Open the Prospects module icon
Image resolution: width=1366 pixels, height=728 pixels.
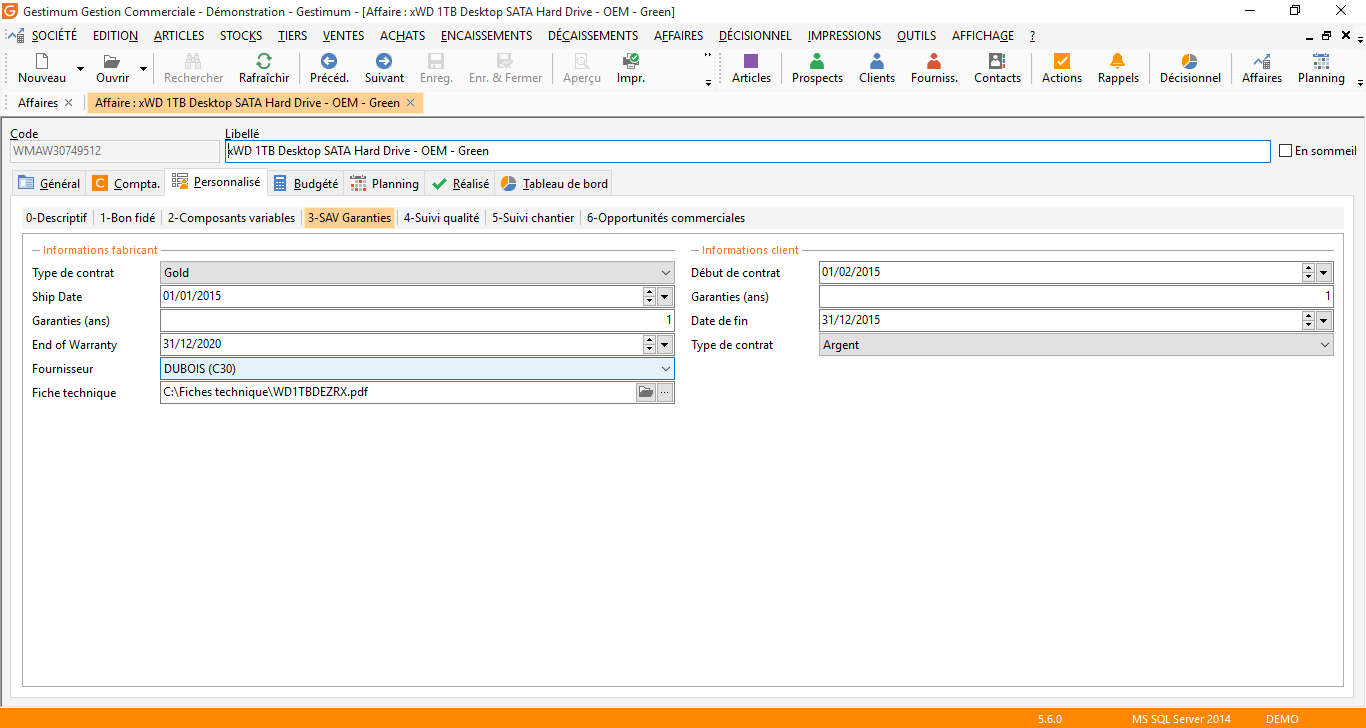tap(817, 61)
